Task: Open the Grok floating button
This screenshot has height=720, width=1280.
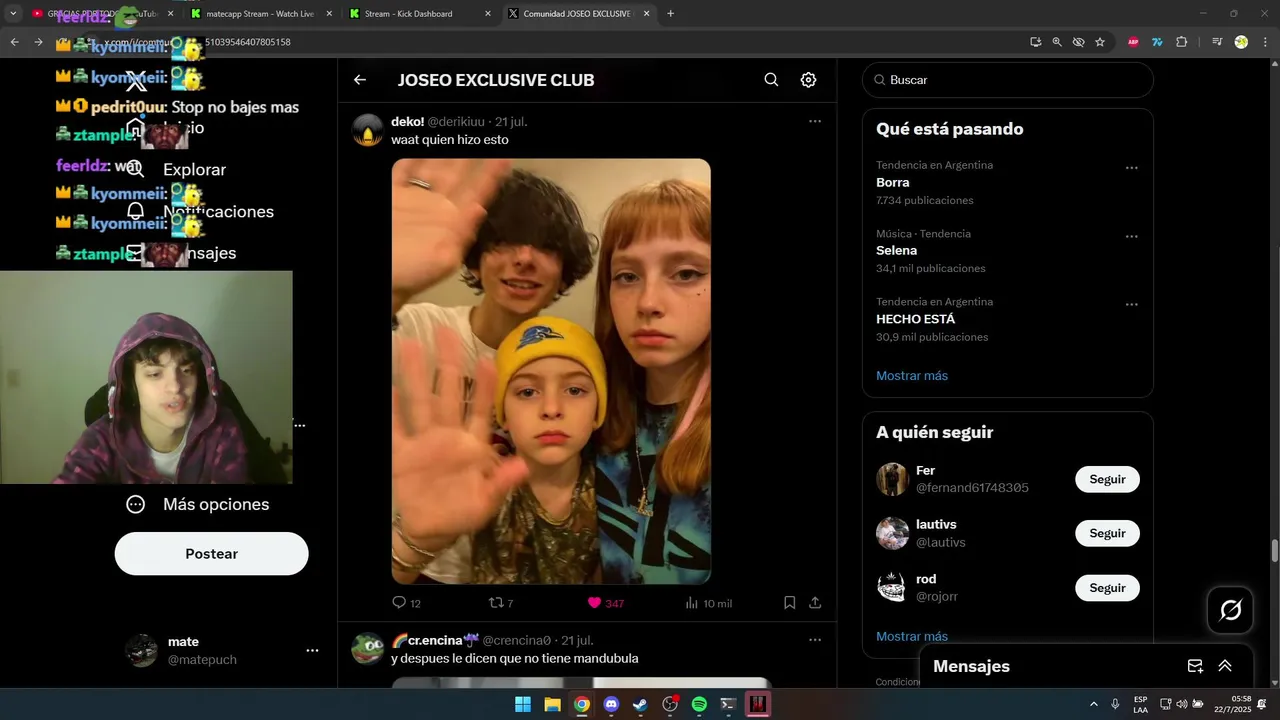Action: click(x=1230, y=610)
